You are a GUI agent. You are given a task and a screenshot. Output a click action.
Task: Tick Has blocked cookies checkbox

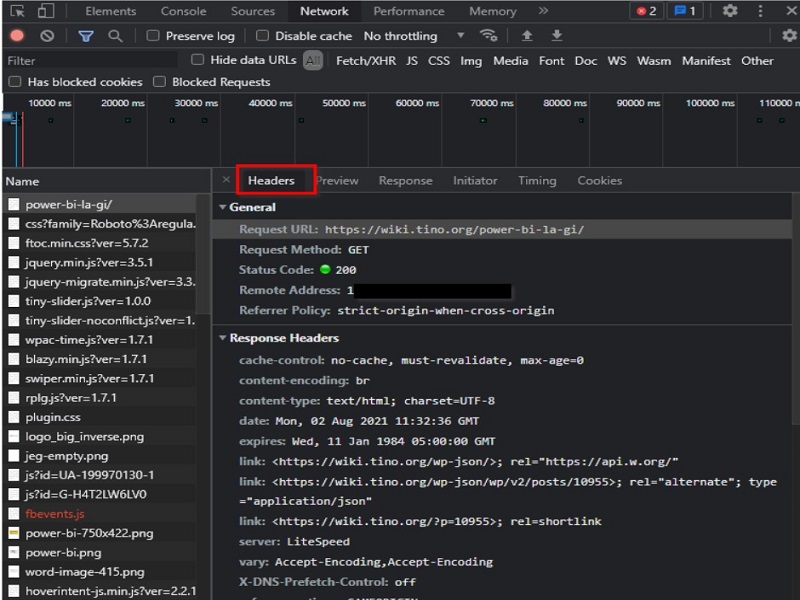pos(15,82)
